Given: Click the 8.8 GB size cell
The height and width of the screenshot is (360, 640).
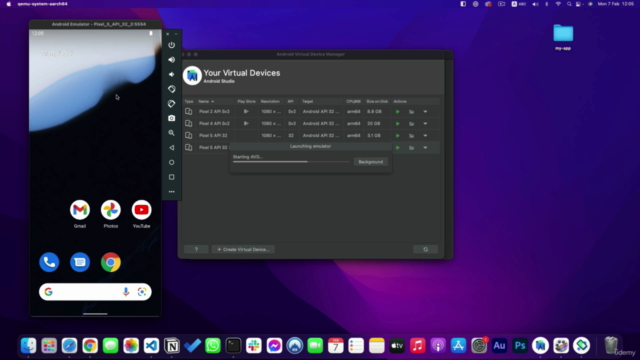Looking at the screenshot, I should pos(374,111).
